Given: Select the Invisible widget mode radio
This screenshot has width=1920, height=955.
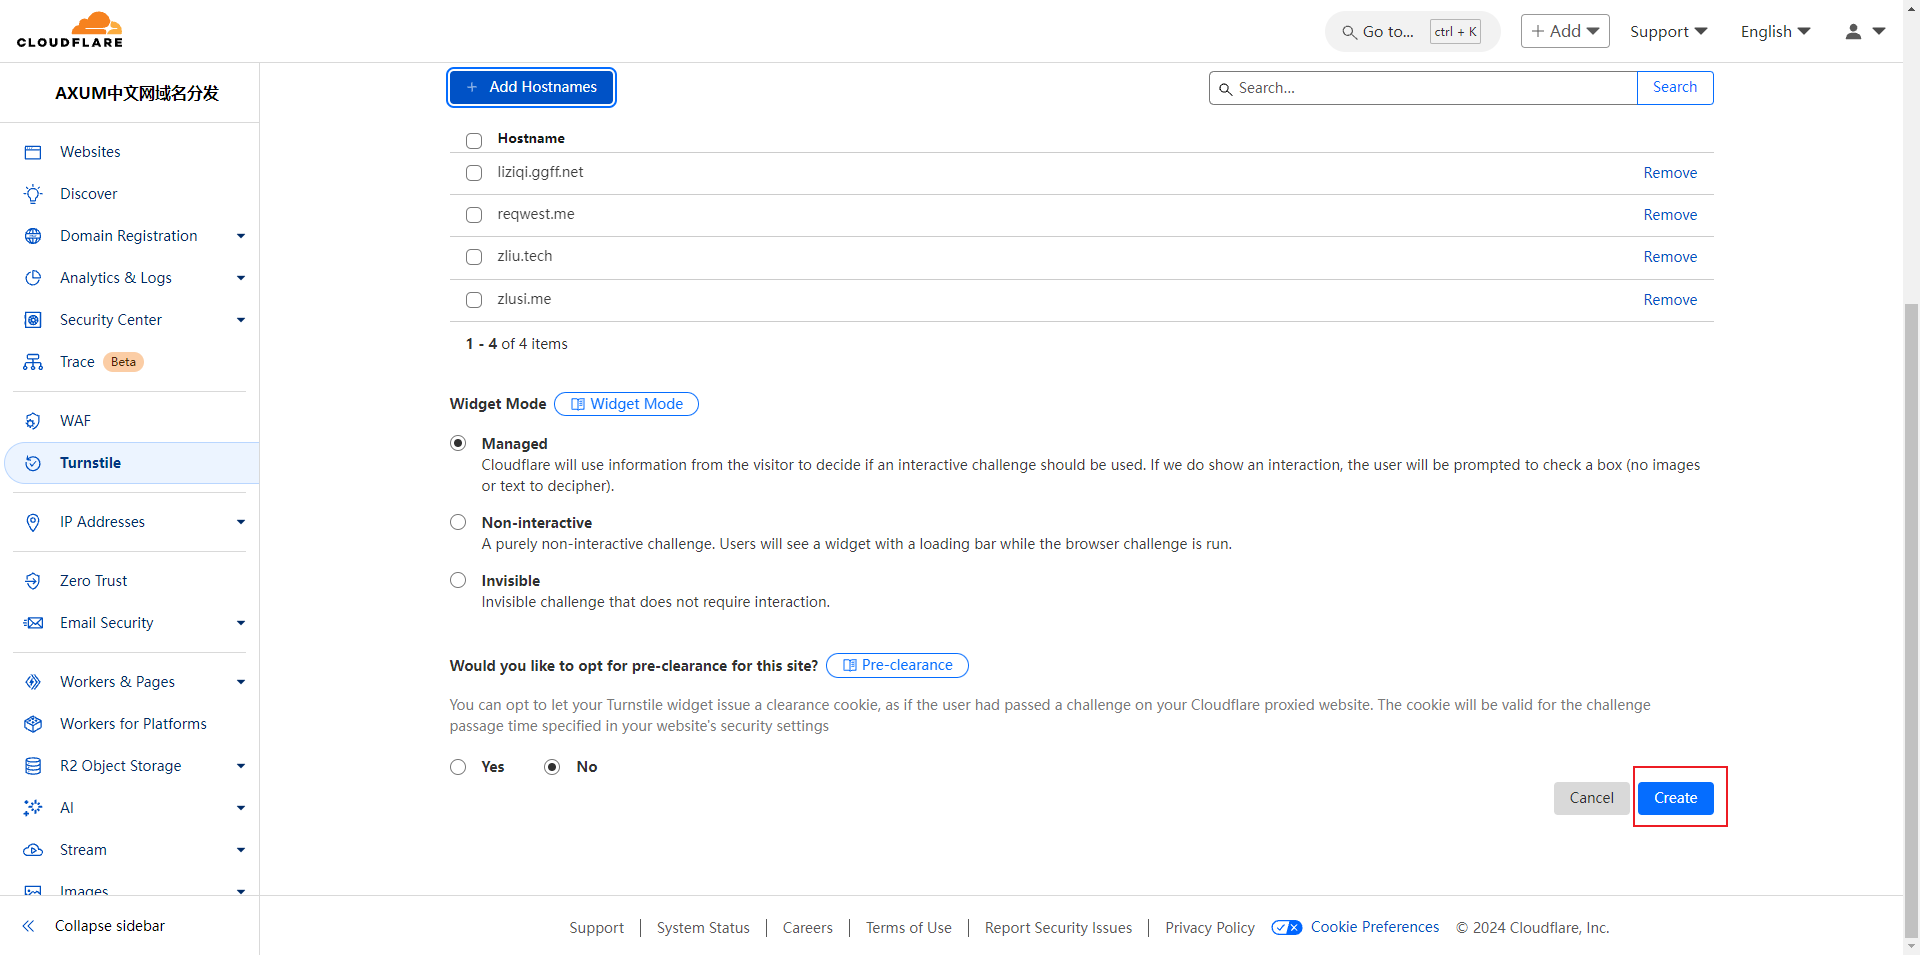Looking at the screenshot, I should click(458, 580).
